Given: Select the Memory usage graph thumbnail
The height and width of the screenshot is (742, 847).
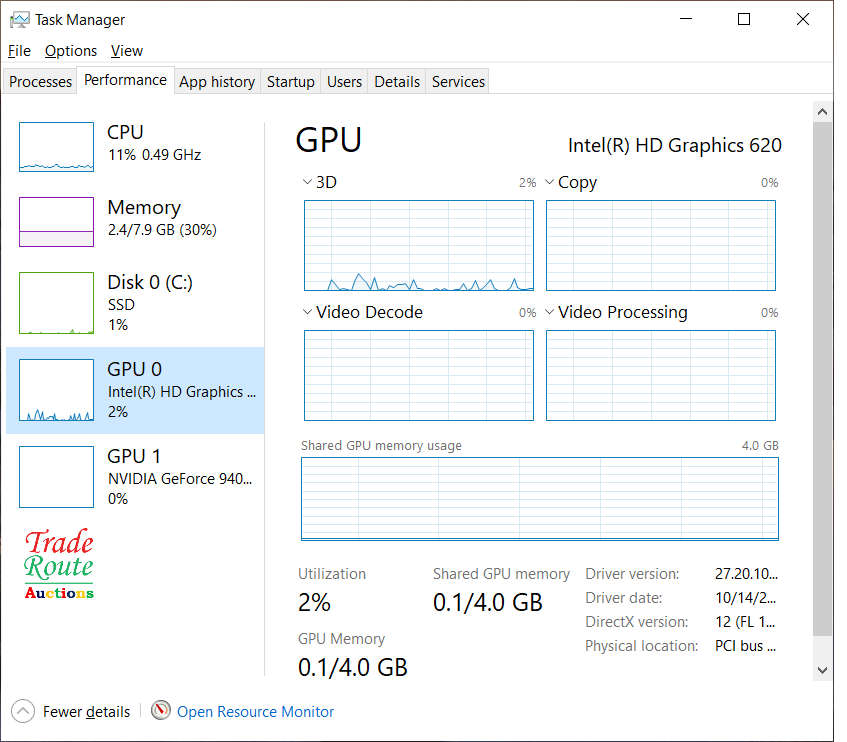Looking at the screenshot, I should tap(56, 222).
